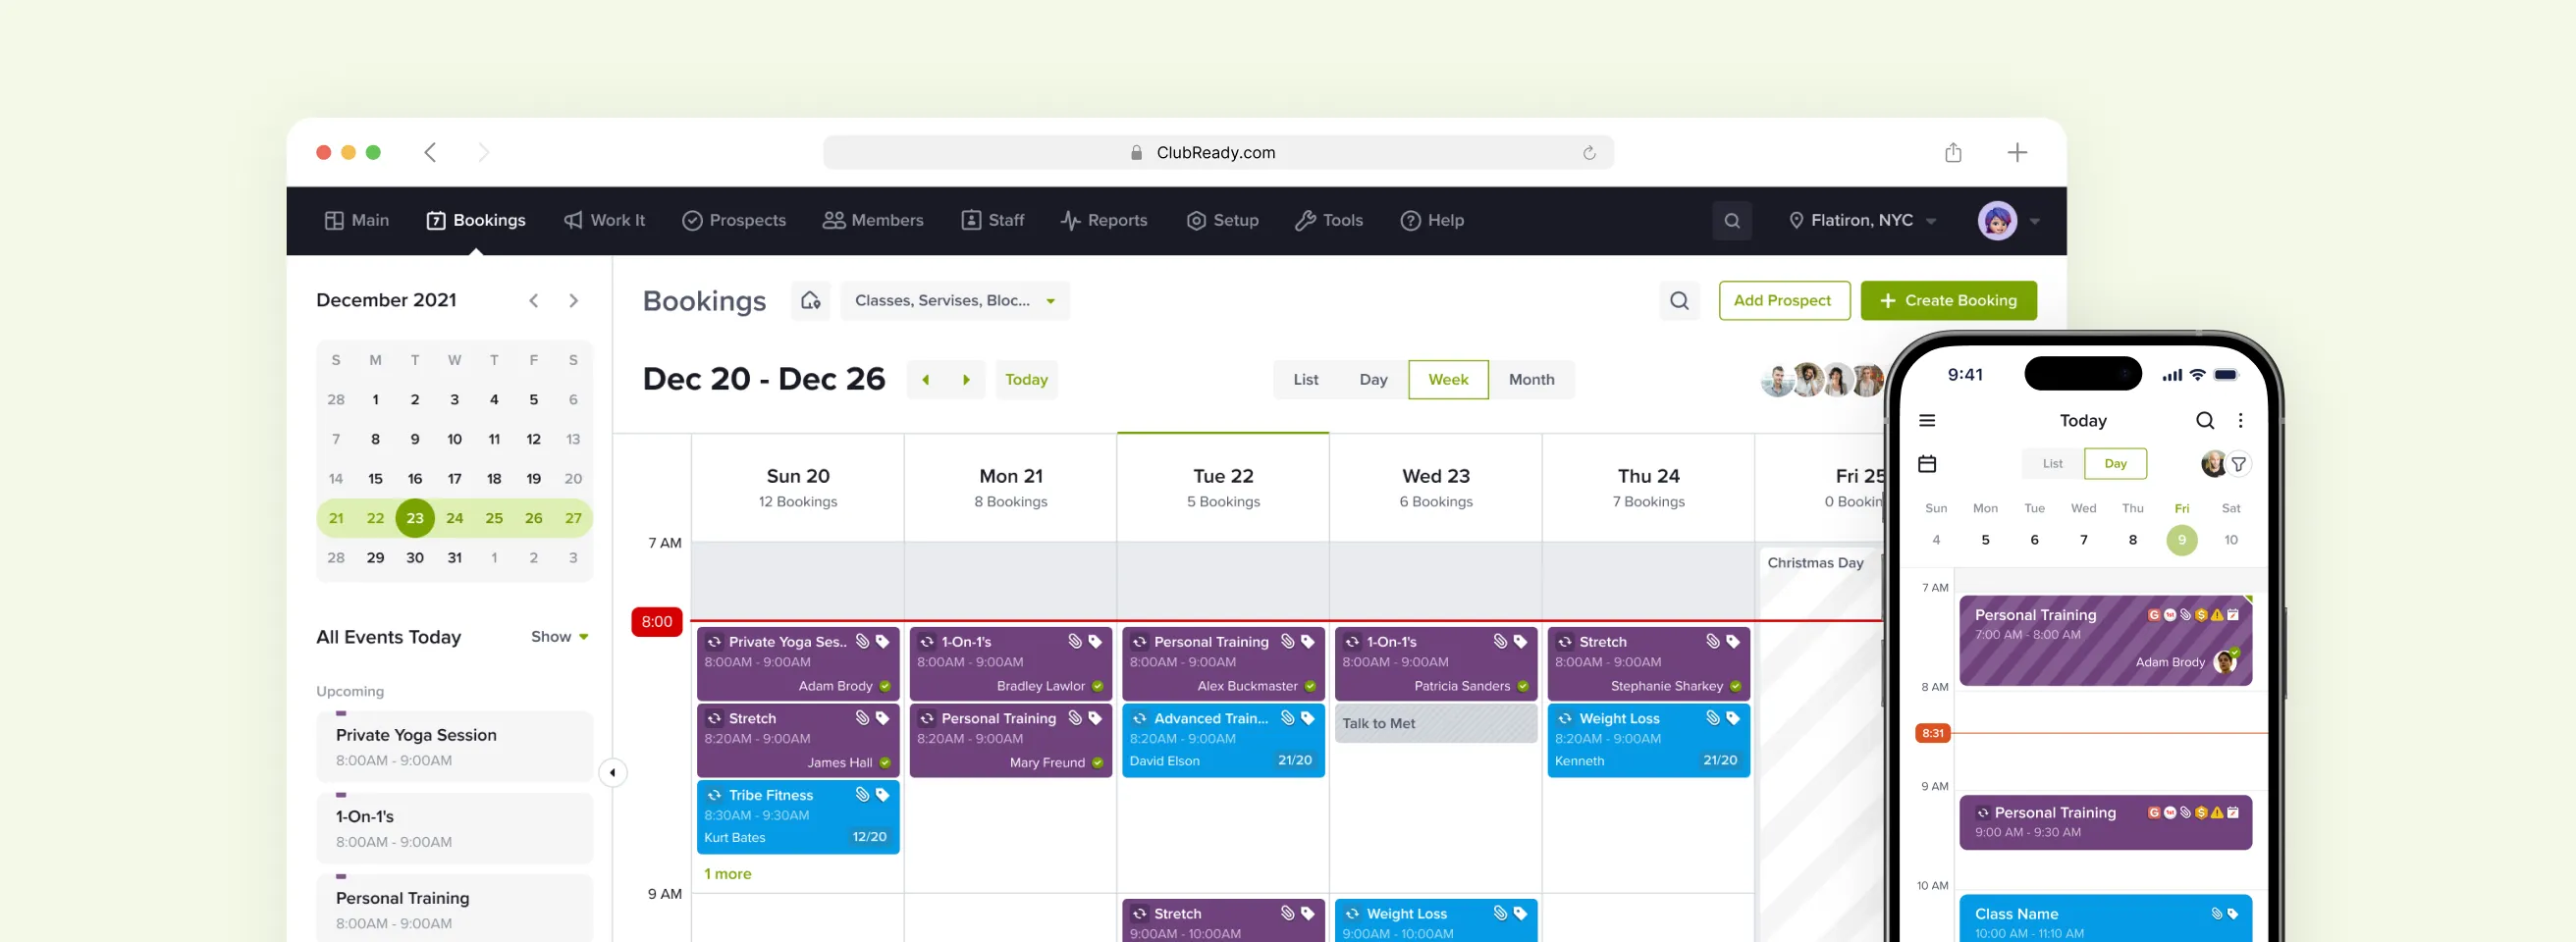
Task: Open the Classes, Servises, Bloc... filter dropdown
Action: [x=955, y=300]
